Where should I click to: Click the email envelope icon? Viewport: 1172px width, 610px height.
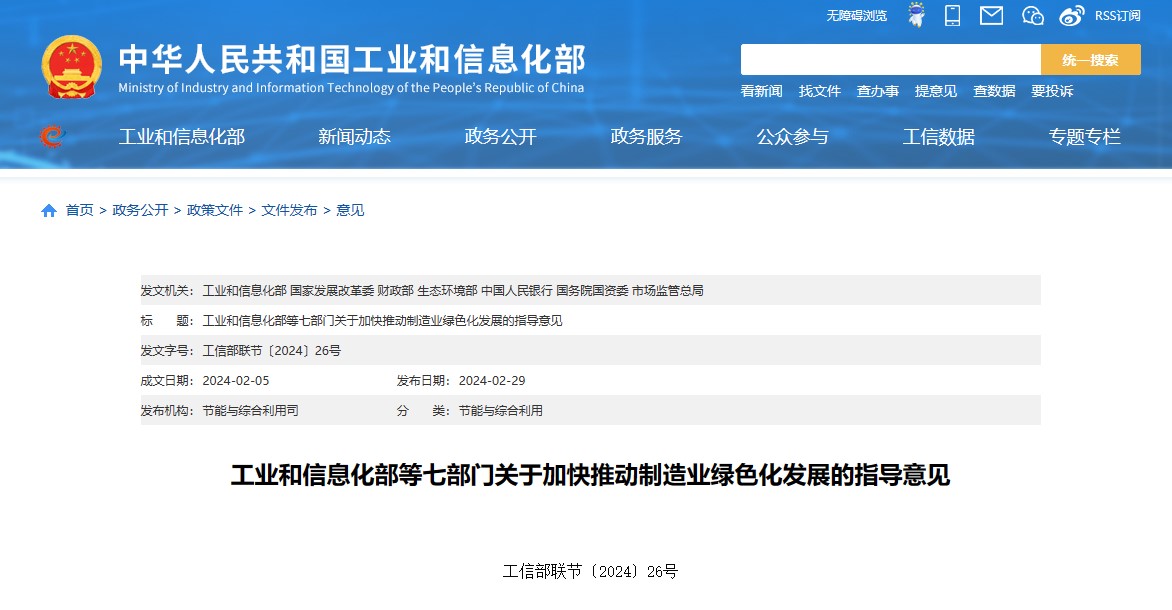(991, 15)
